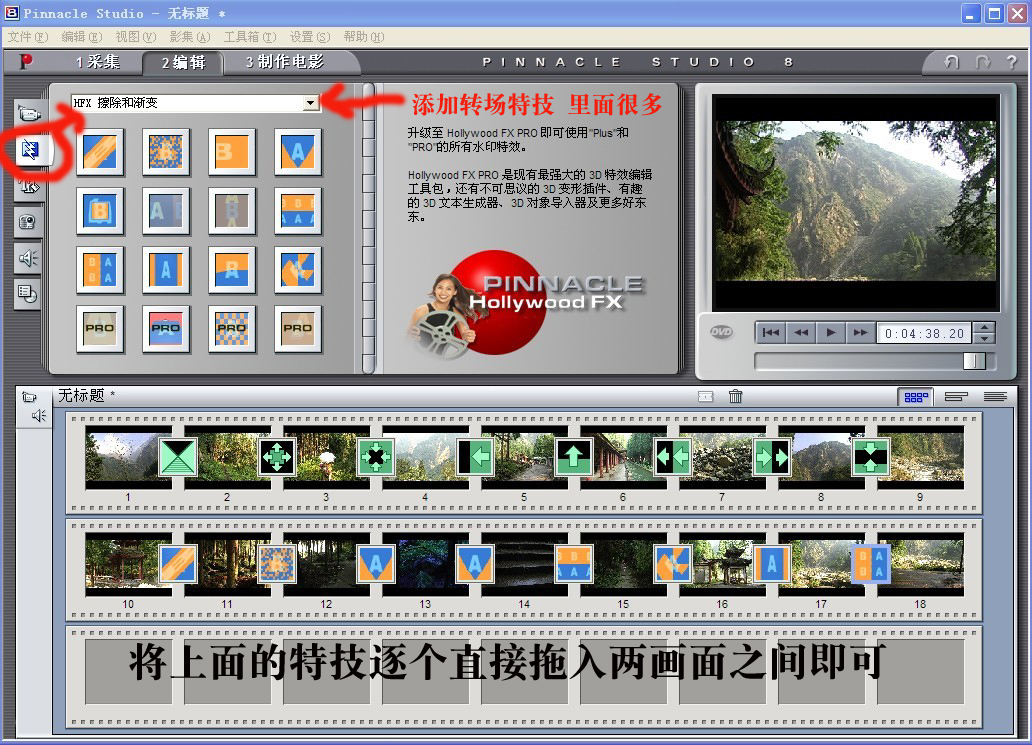Click the DVD toggle button

click(x=721, y=332)
